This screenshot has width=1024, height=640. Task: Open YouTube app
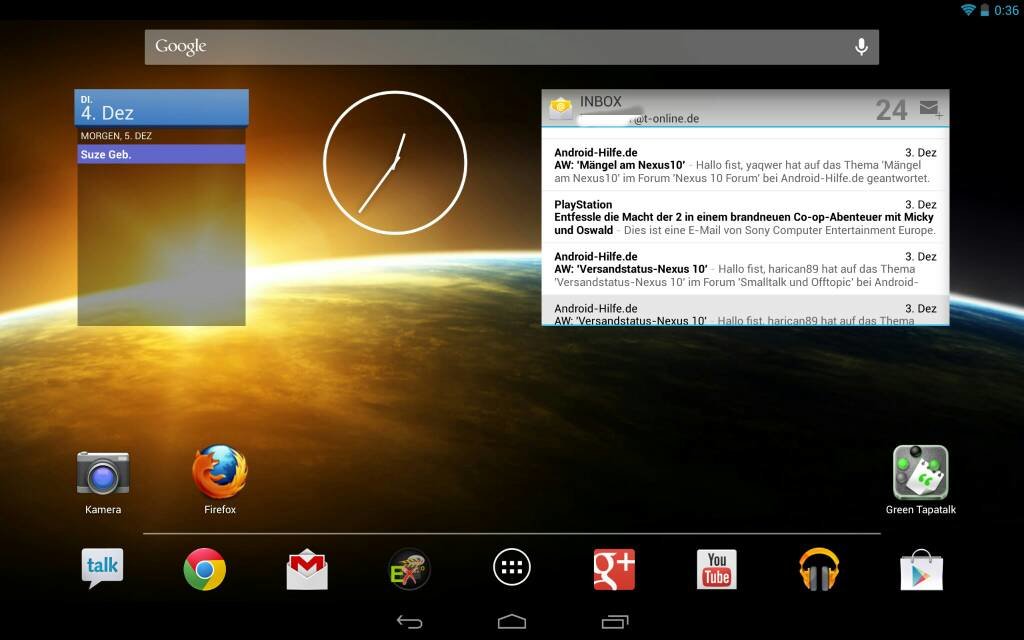716,569
